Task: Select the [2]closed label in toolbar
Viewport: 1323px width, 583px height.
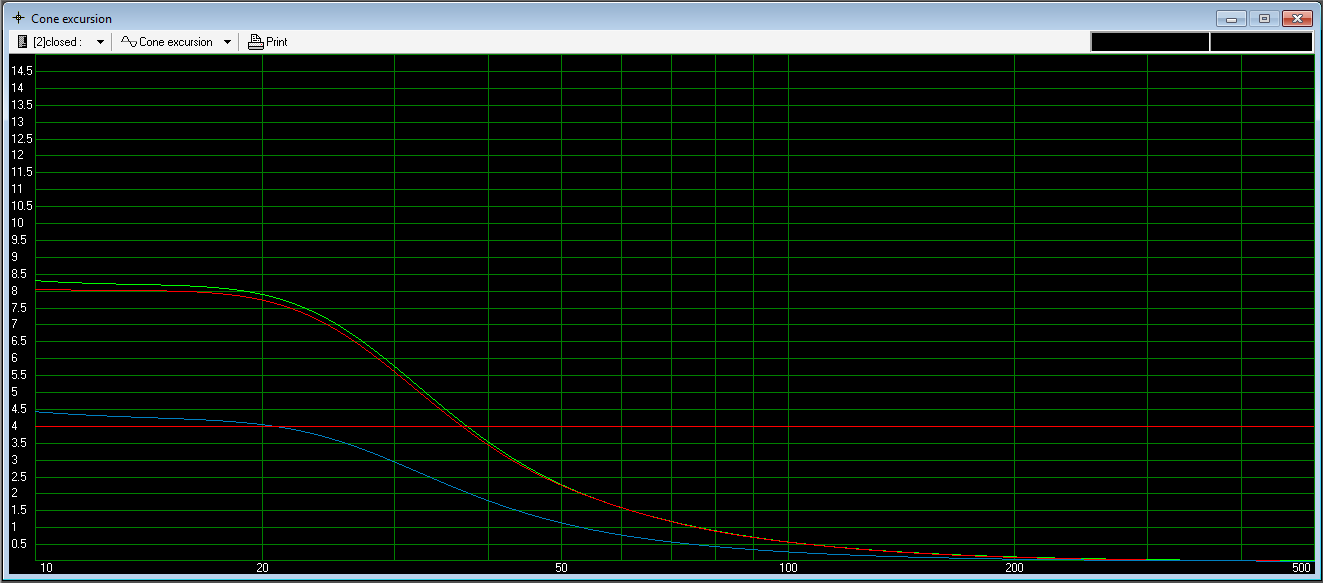Action: pos(57,42)
